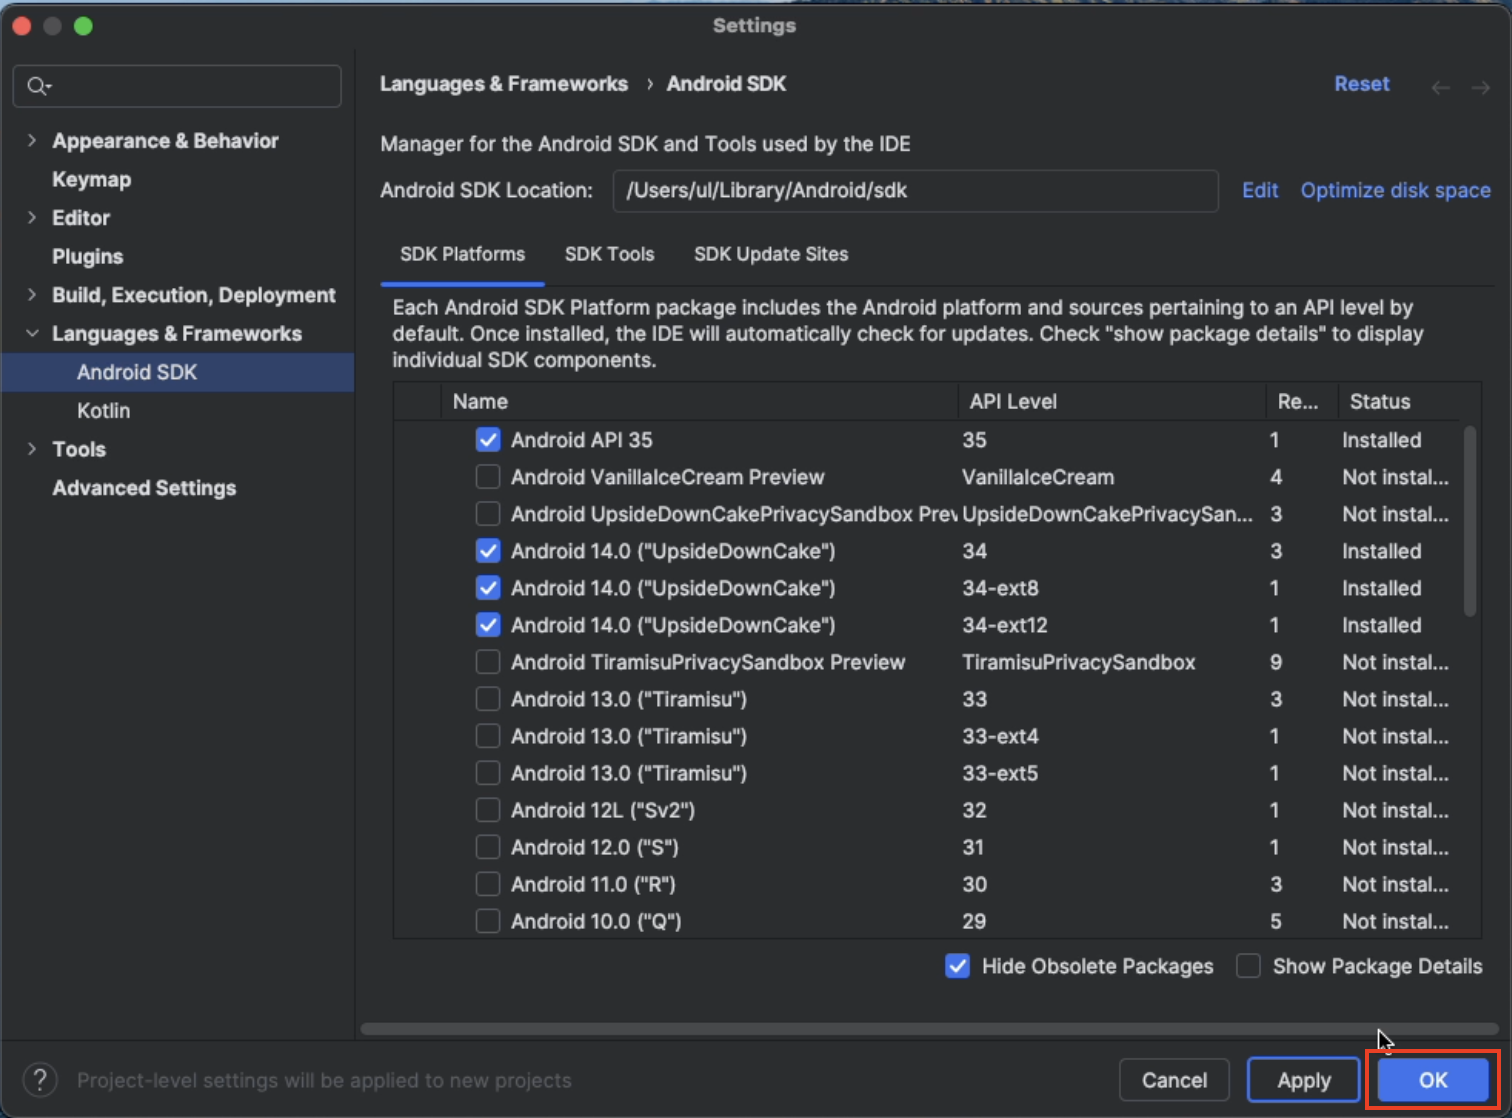Check Android 13.0 Tiramisu API 33-ext4
The height and width of the screenshot is (1118, 1512).
pyautogui.click(x=488, y=736)
